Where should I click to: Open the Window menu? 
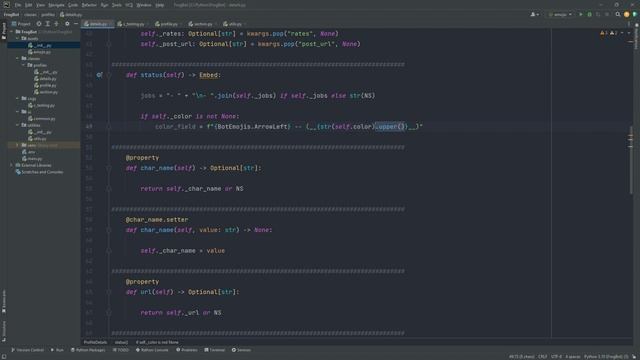point(144,5)
